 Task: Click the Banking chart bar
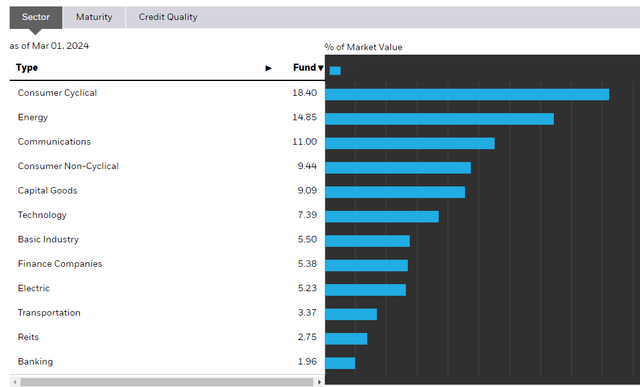pos(340,363)
